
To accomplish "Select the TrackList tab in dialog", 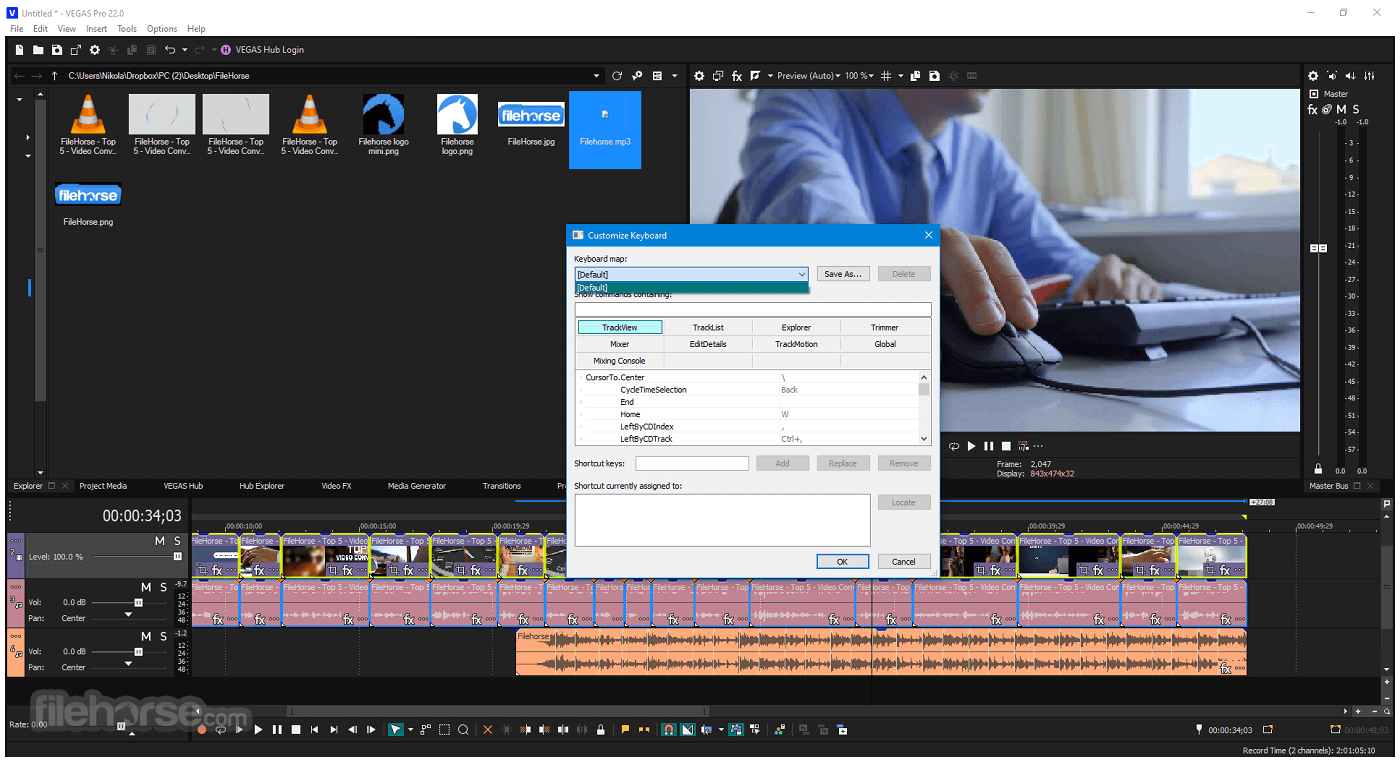I will [x=708, y=327].
